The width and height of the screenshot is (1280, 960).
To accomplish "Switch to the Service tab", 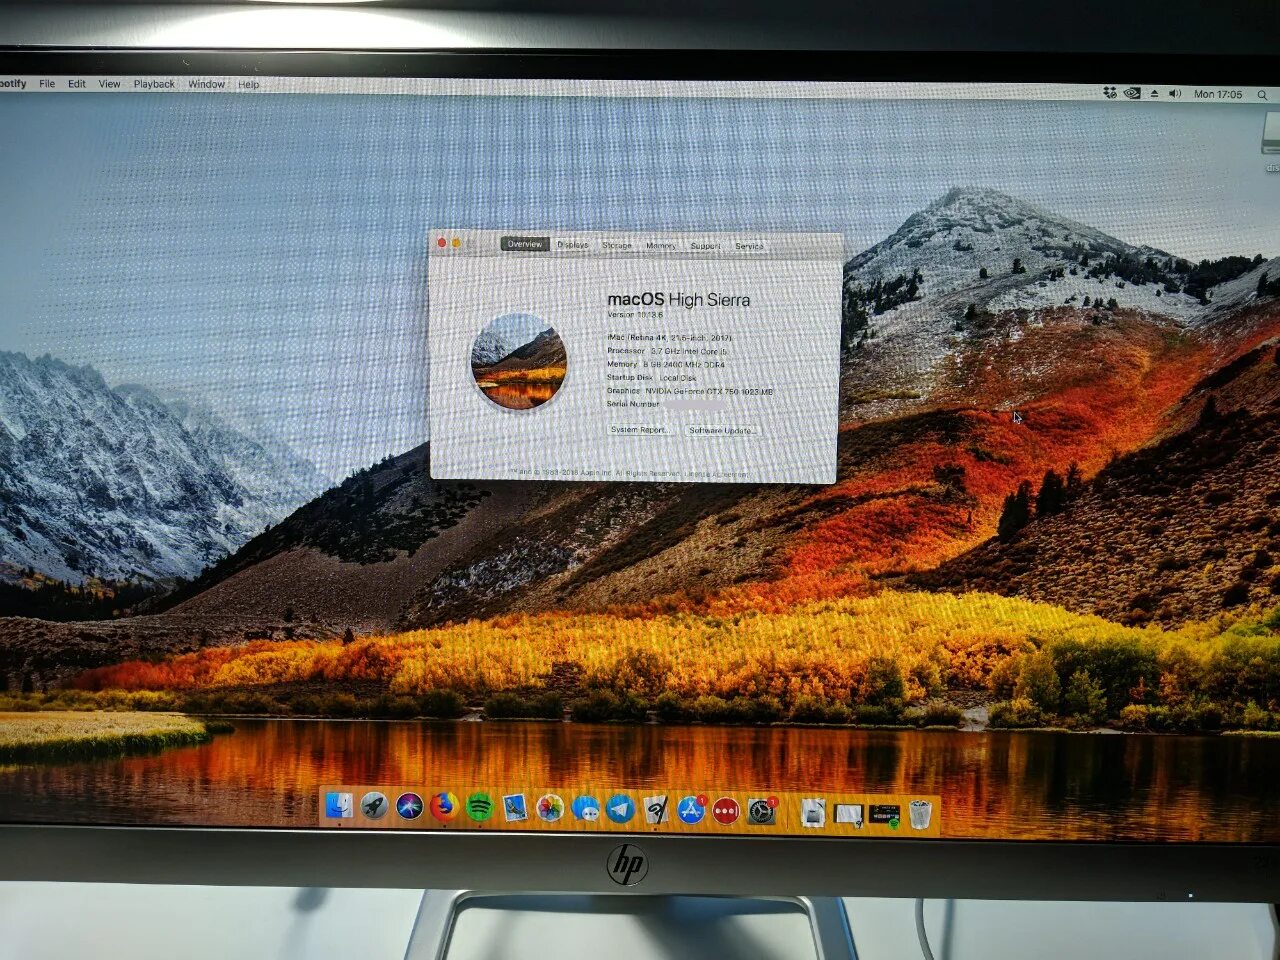I will [x=749, y=246].
